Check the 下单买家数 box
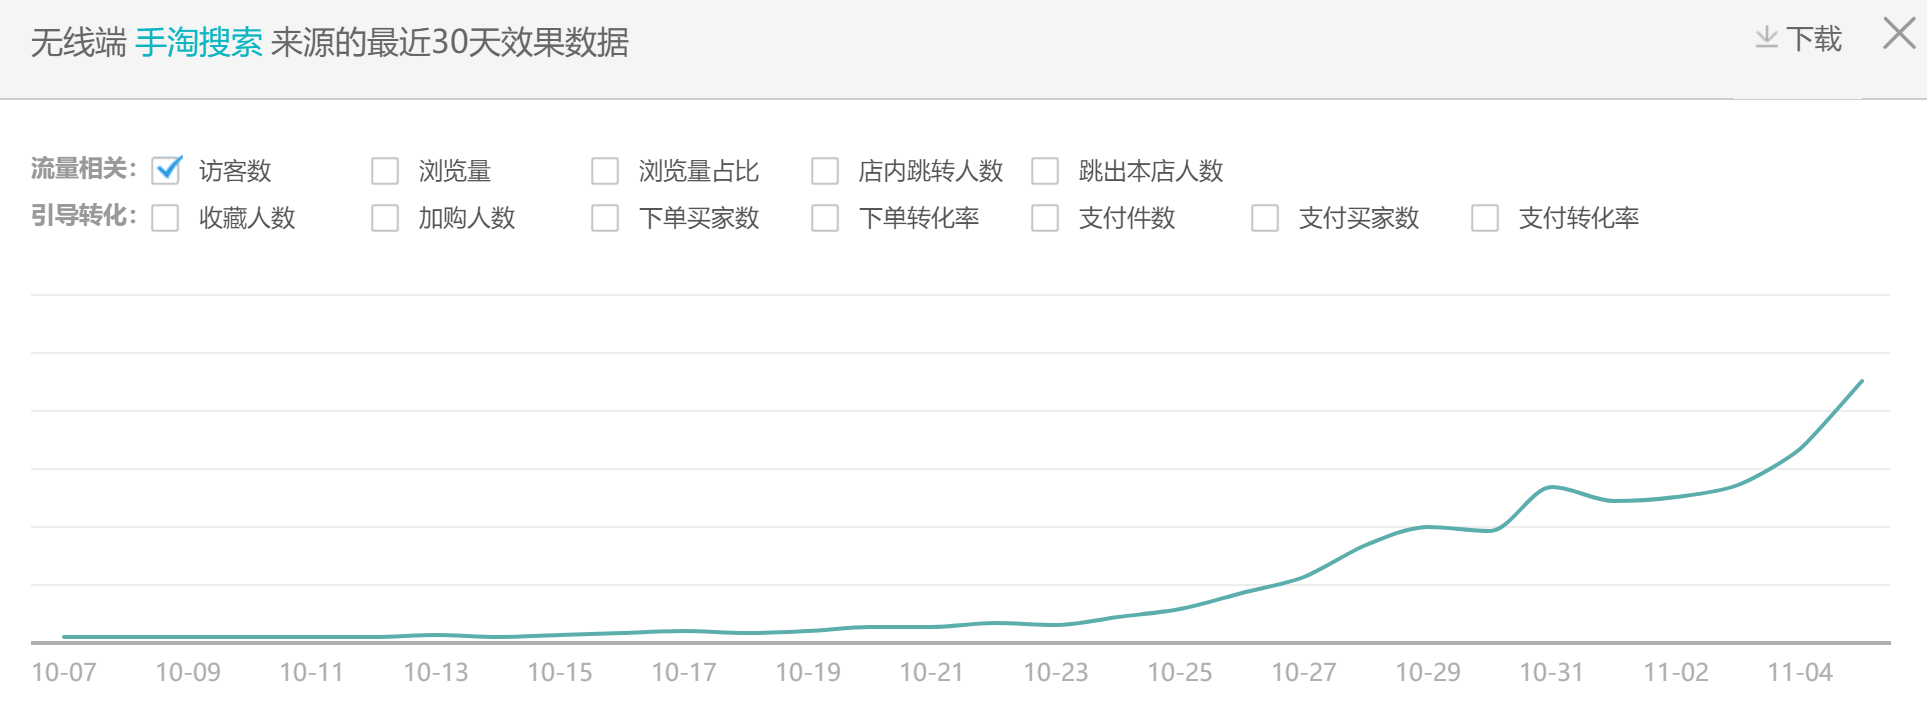 pyautogui.click(x=605, y=218)
